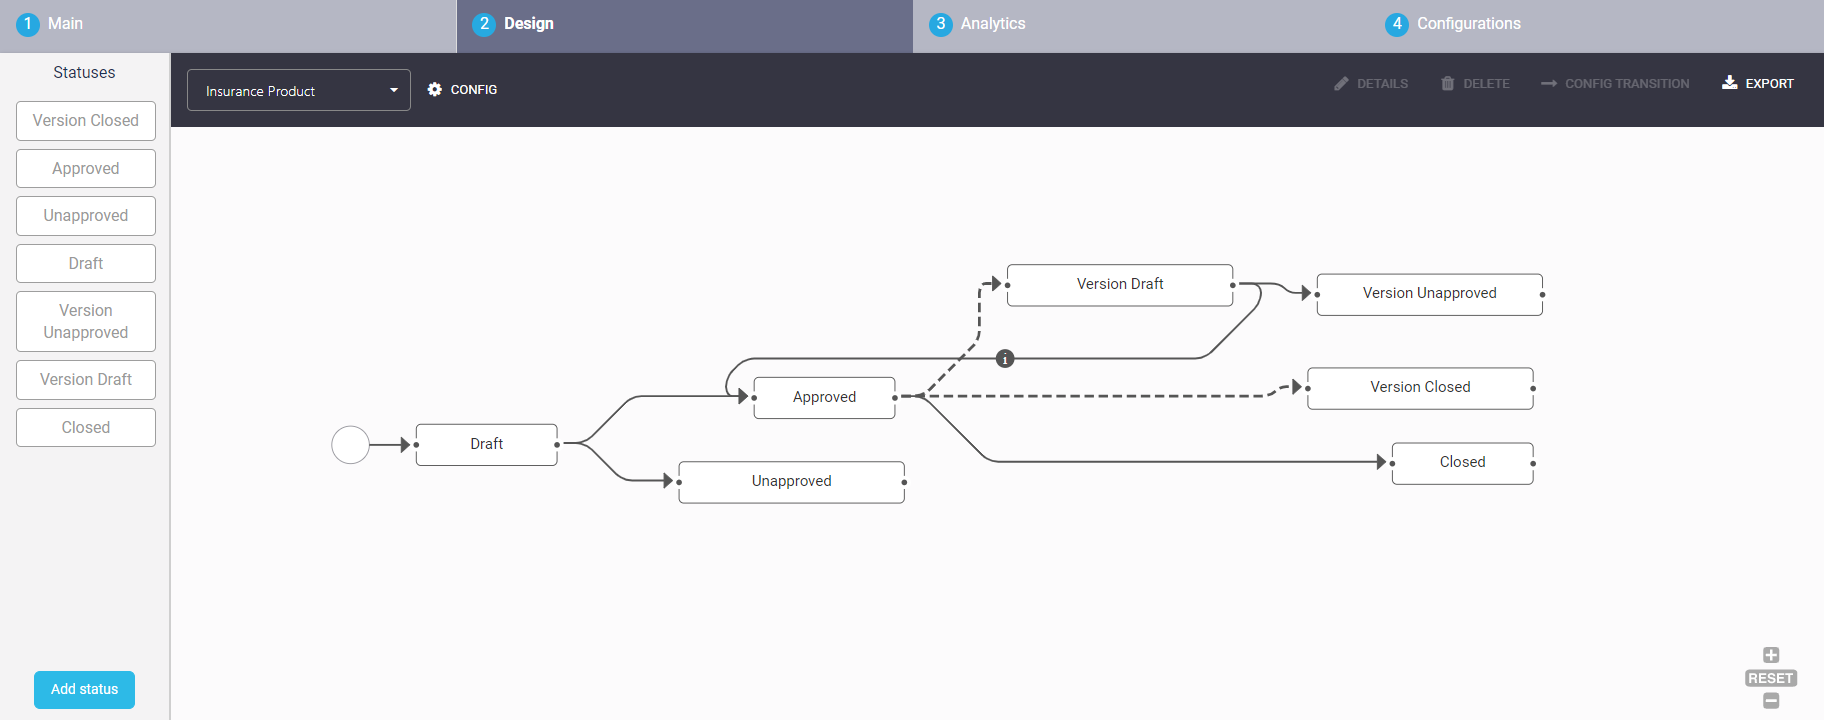Zoom in with the plus icon
The height and width of the screenshot is (720, 1824).
click(1771, 655)
